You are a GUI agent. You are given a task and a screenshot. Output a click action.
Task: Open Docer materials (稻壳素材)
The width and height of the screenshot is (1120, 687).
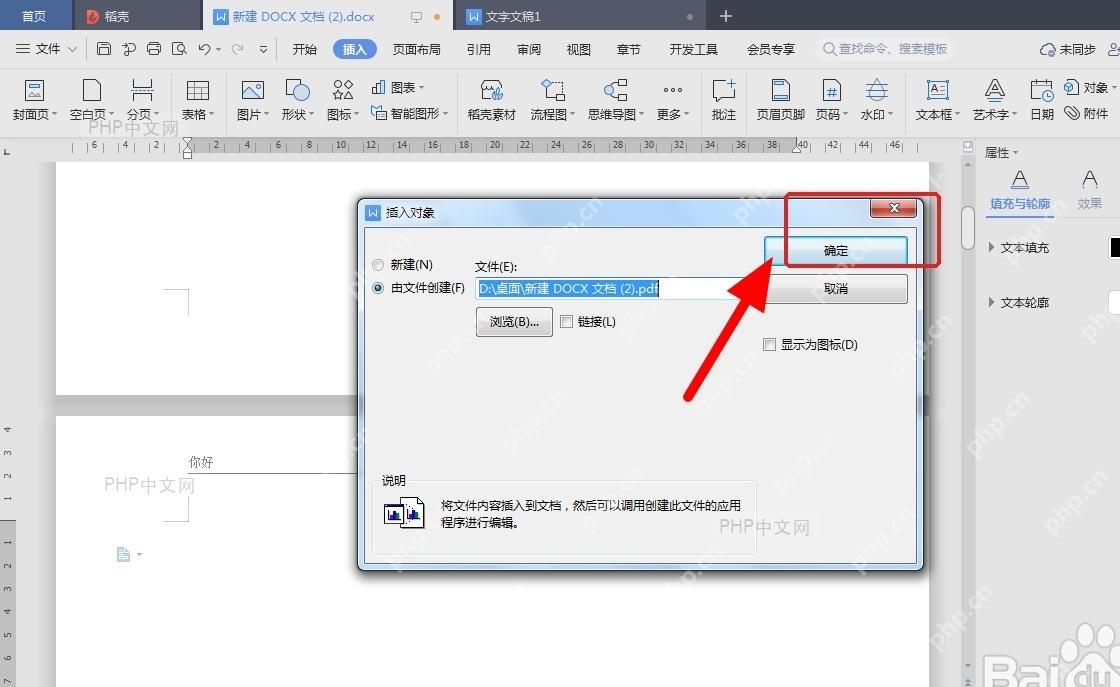point(491,99)
